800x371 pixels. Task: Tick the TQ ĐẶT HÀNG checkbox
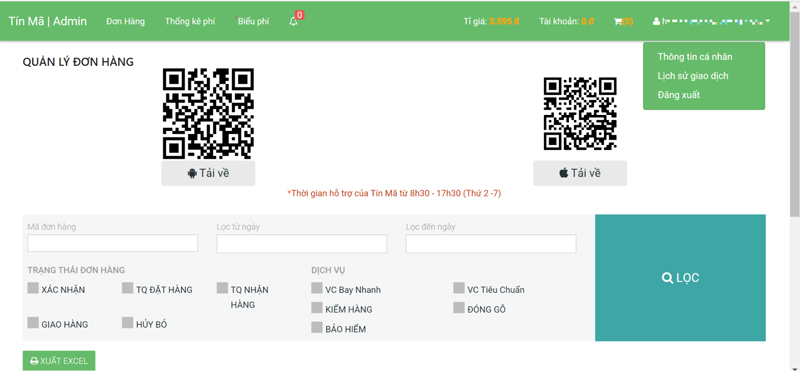pos(128,288)
